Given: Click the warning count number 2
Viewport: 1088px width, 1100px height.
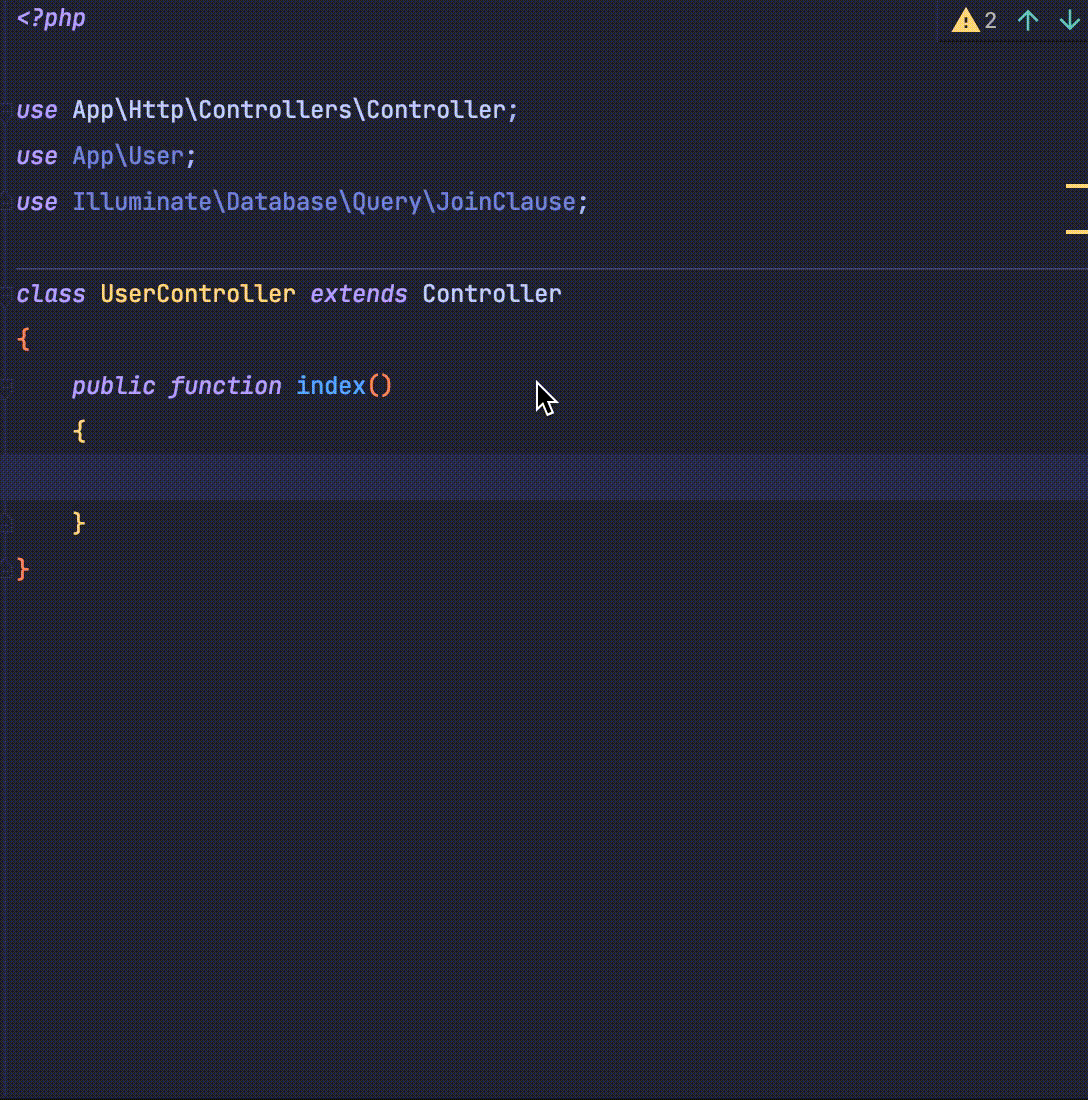Looking at the screenshot, I should point(990,19).
